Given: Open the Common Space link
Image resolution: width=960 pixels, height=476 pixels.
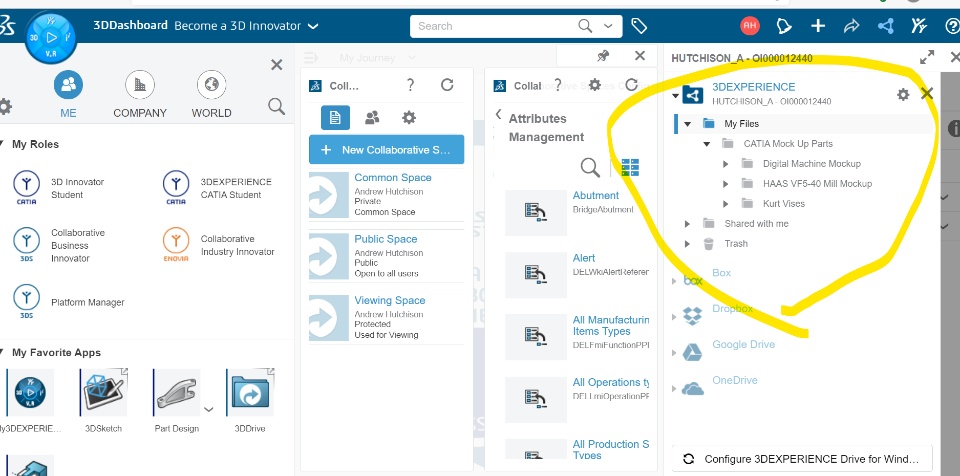Looking at the screenshot, I should pos(392,178).
